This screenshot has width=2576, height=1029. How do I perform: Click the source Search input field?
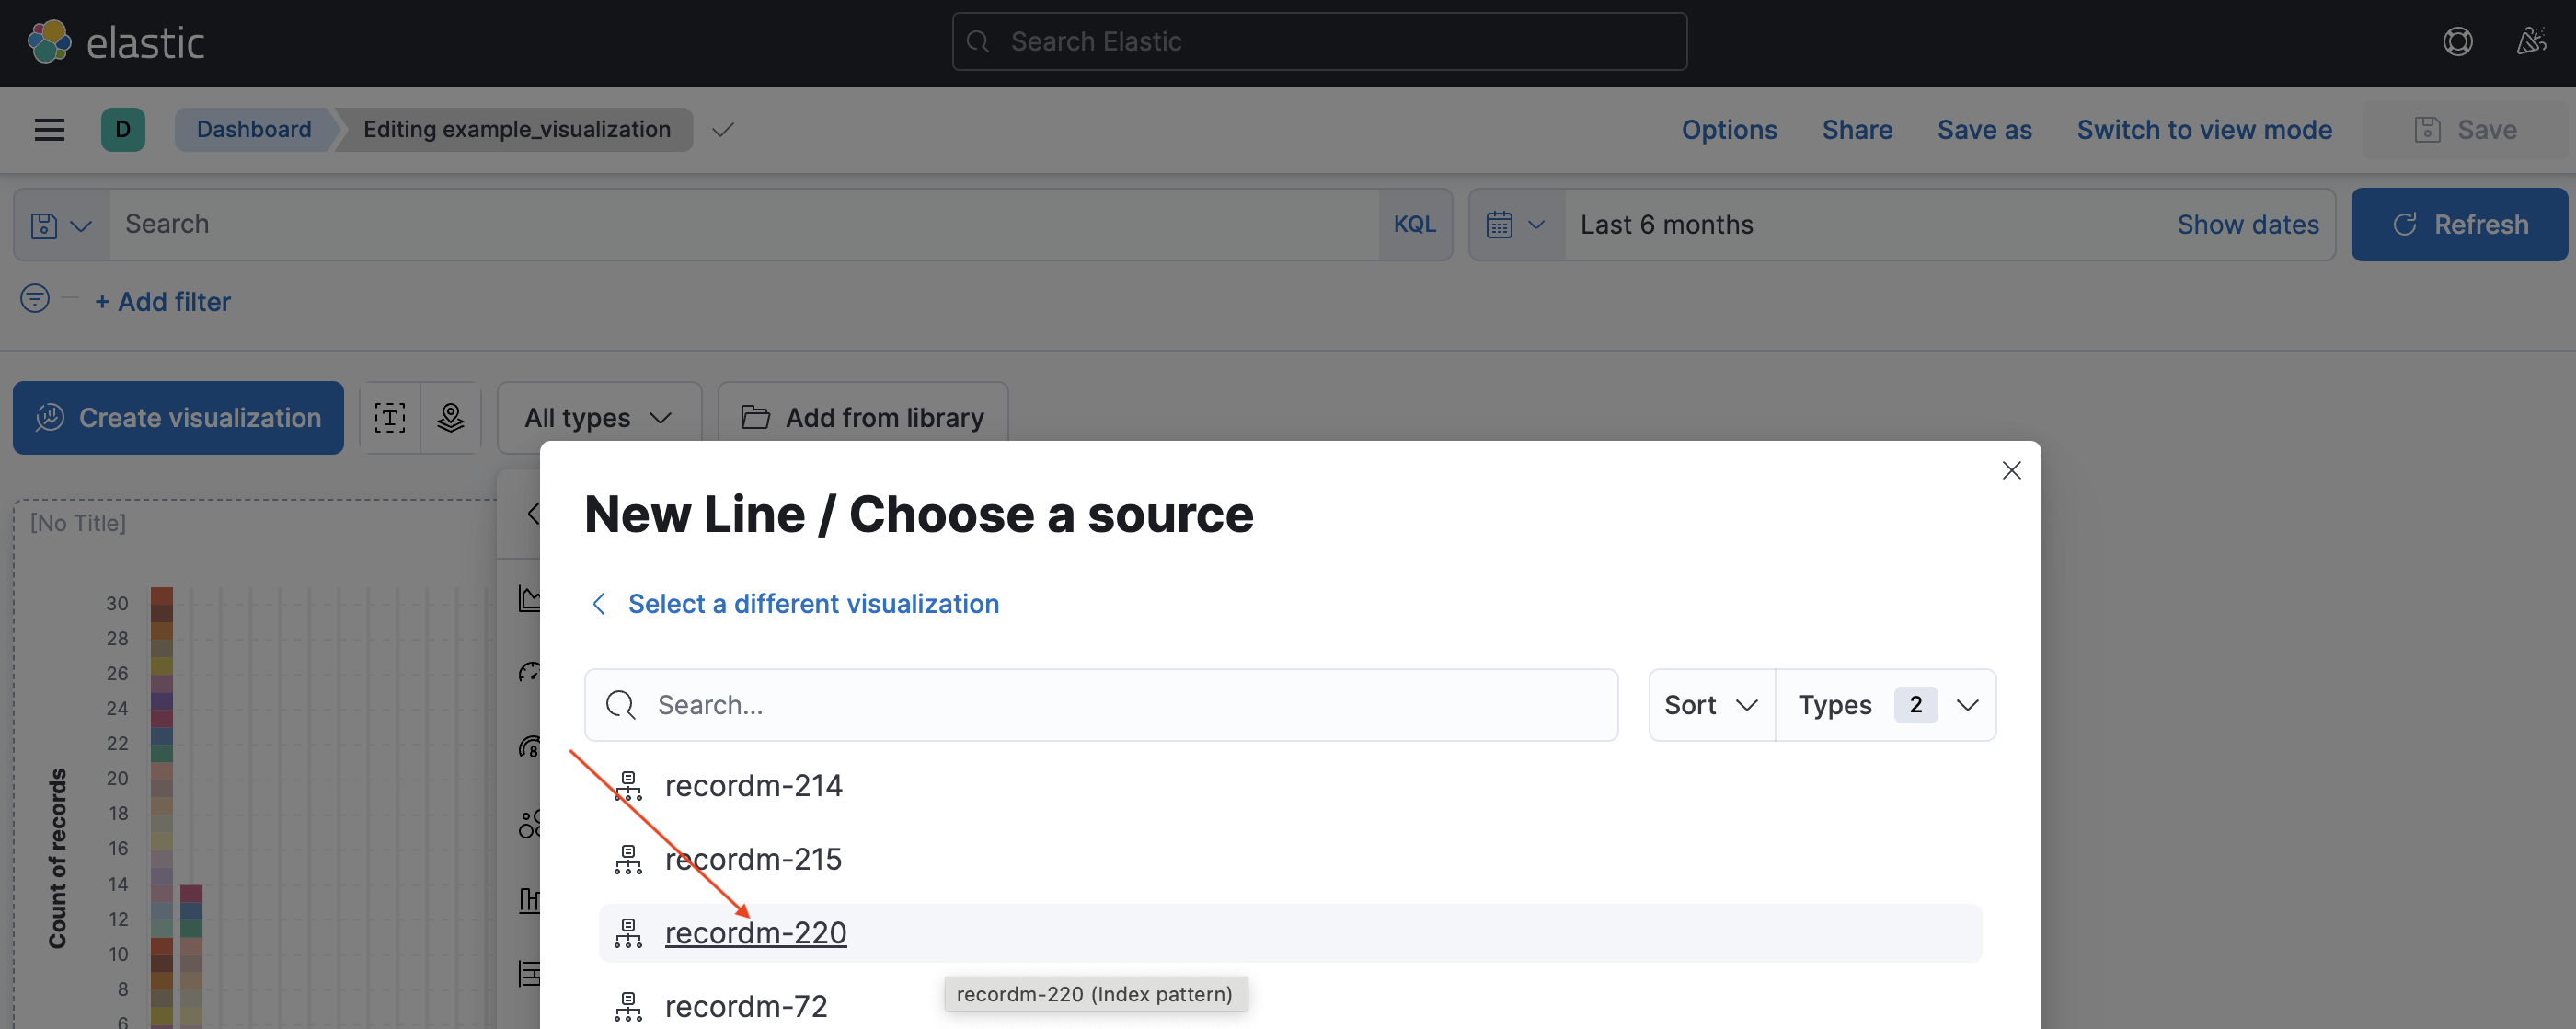click(x=1100, y=706)
